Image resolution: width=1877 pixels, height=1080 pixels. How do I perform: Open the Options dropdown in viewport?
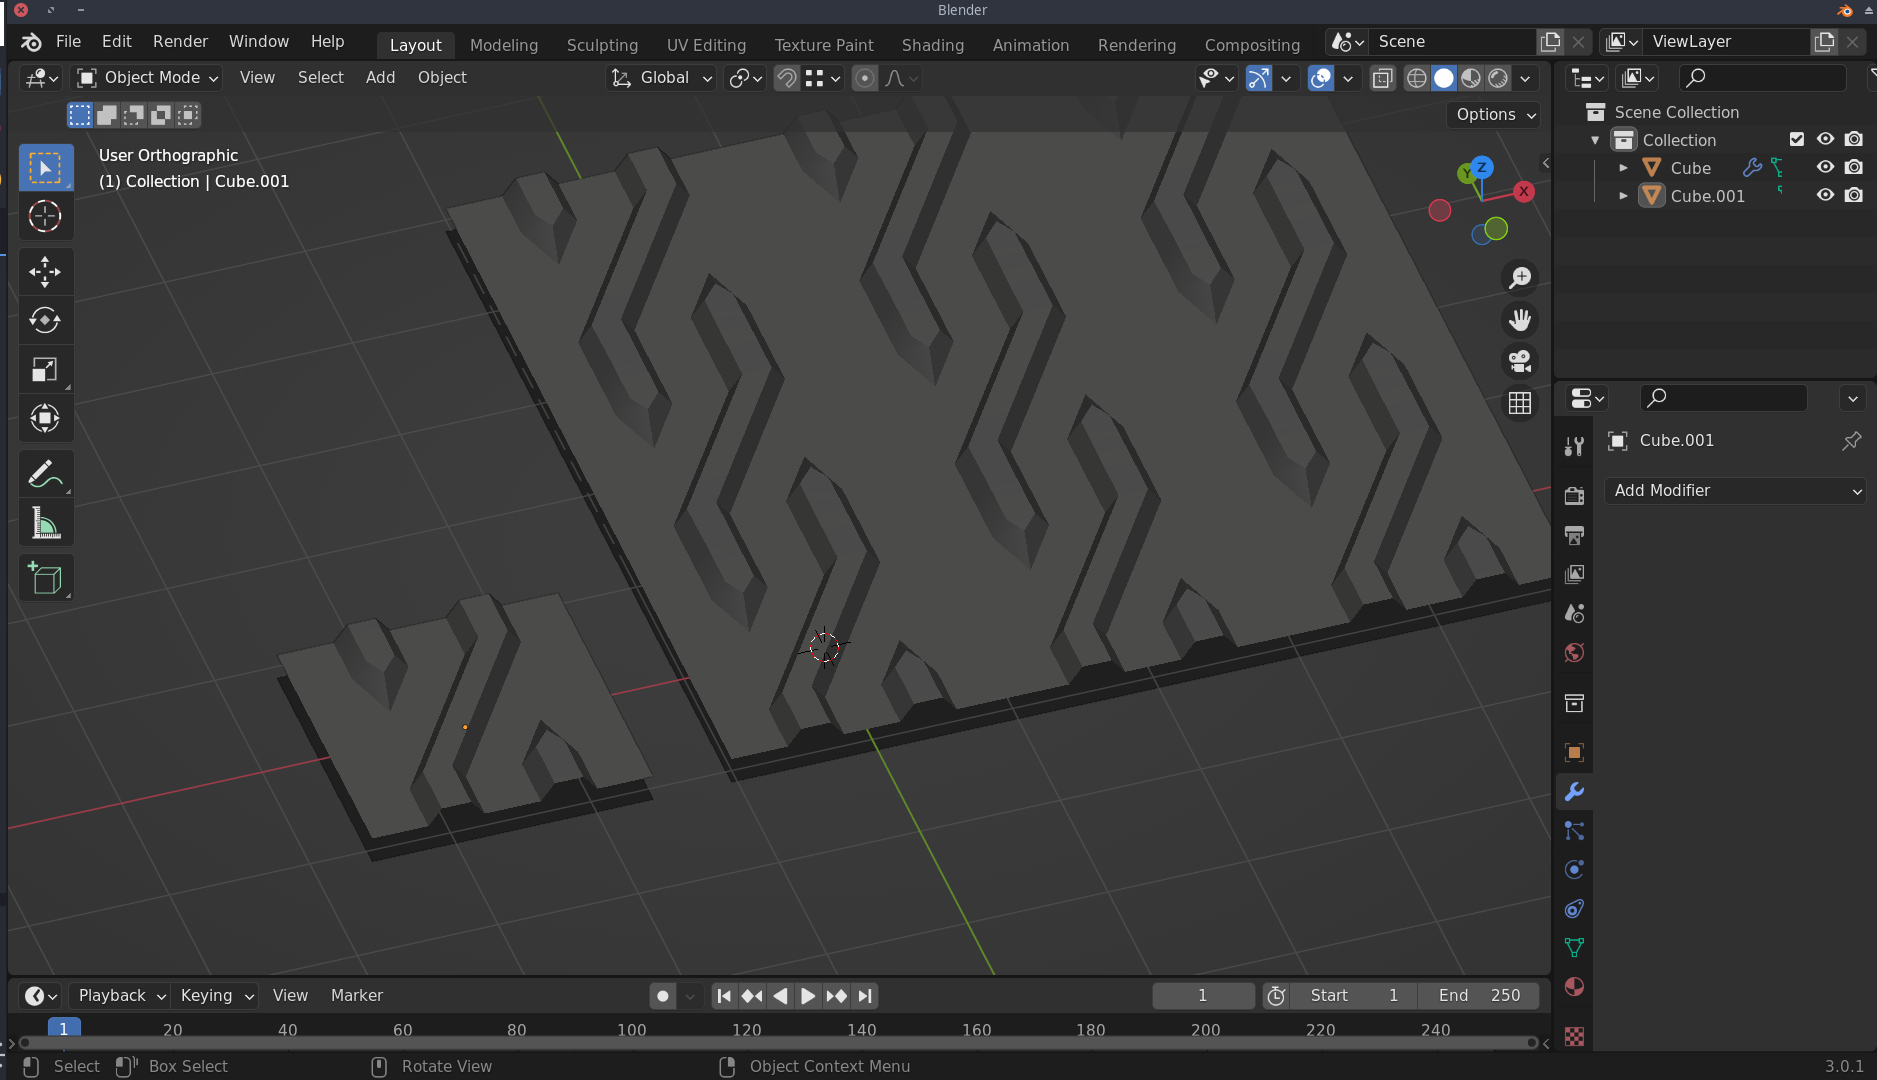1495,115
